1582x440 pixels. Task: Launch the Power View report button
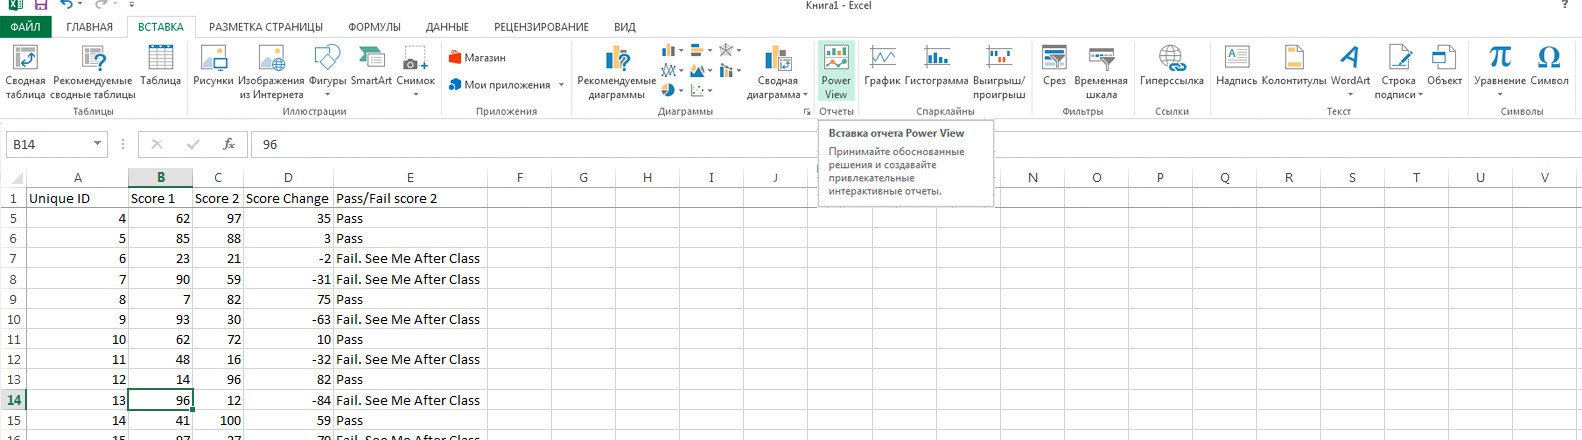point(836,70)
